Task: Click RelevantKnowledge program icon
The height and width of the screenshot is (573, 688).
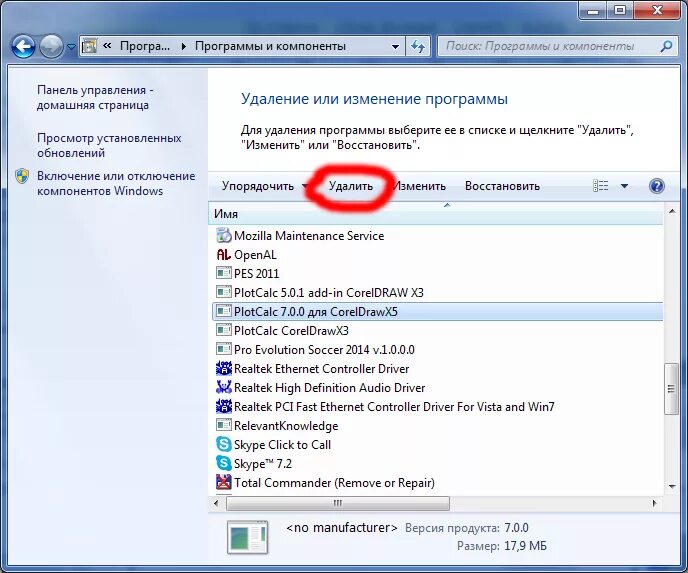Action: [224, 425]
